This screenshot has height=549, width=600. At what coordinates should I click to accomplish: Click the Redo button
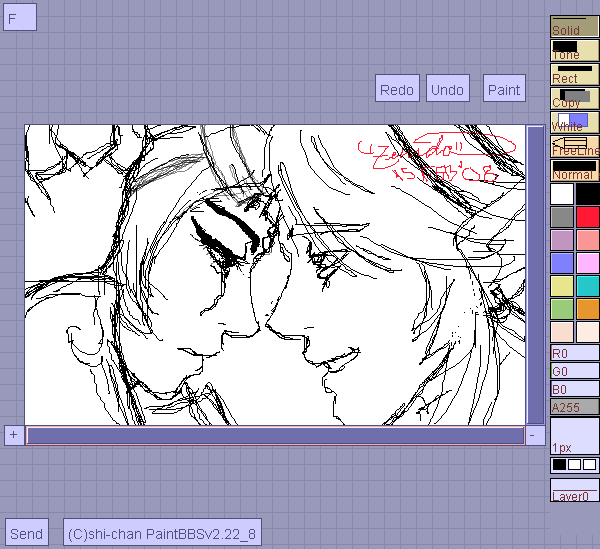tap(397, 89)
